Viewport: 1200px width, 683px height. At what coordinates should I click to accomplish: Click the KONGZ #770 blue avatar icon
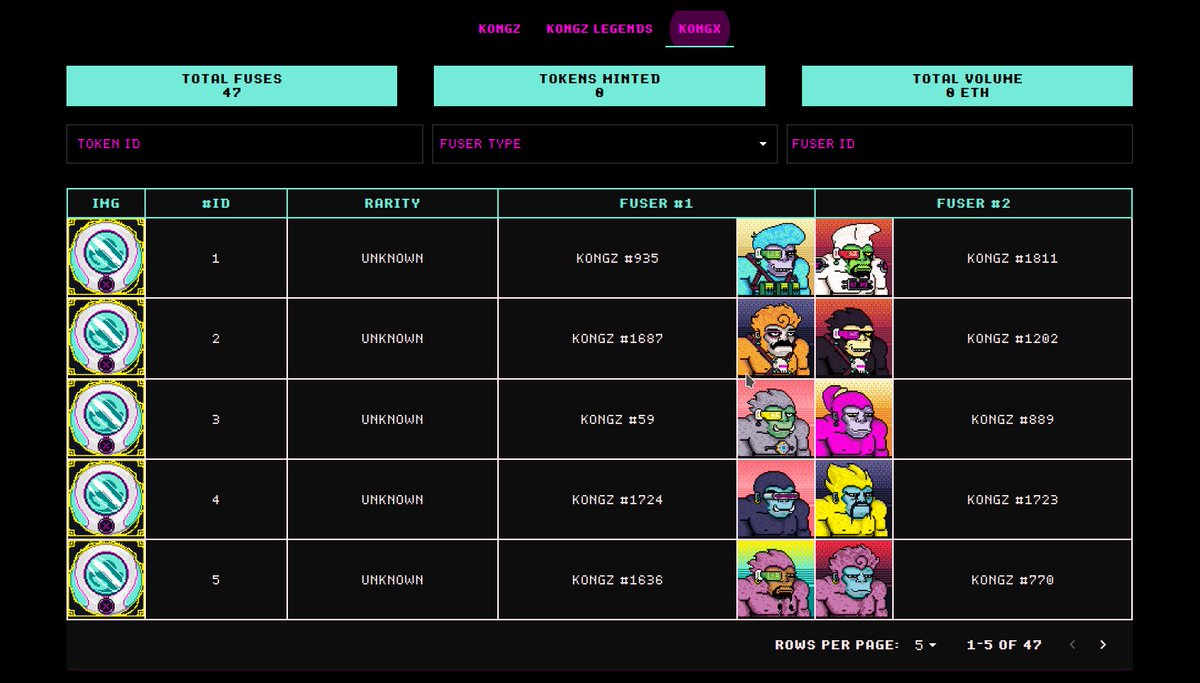(854, 579)
